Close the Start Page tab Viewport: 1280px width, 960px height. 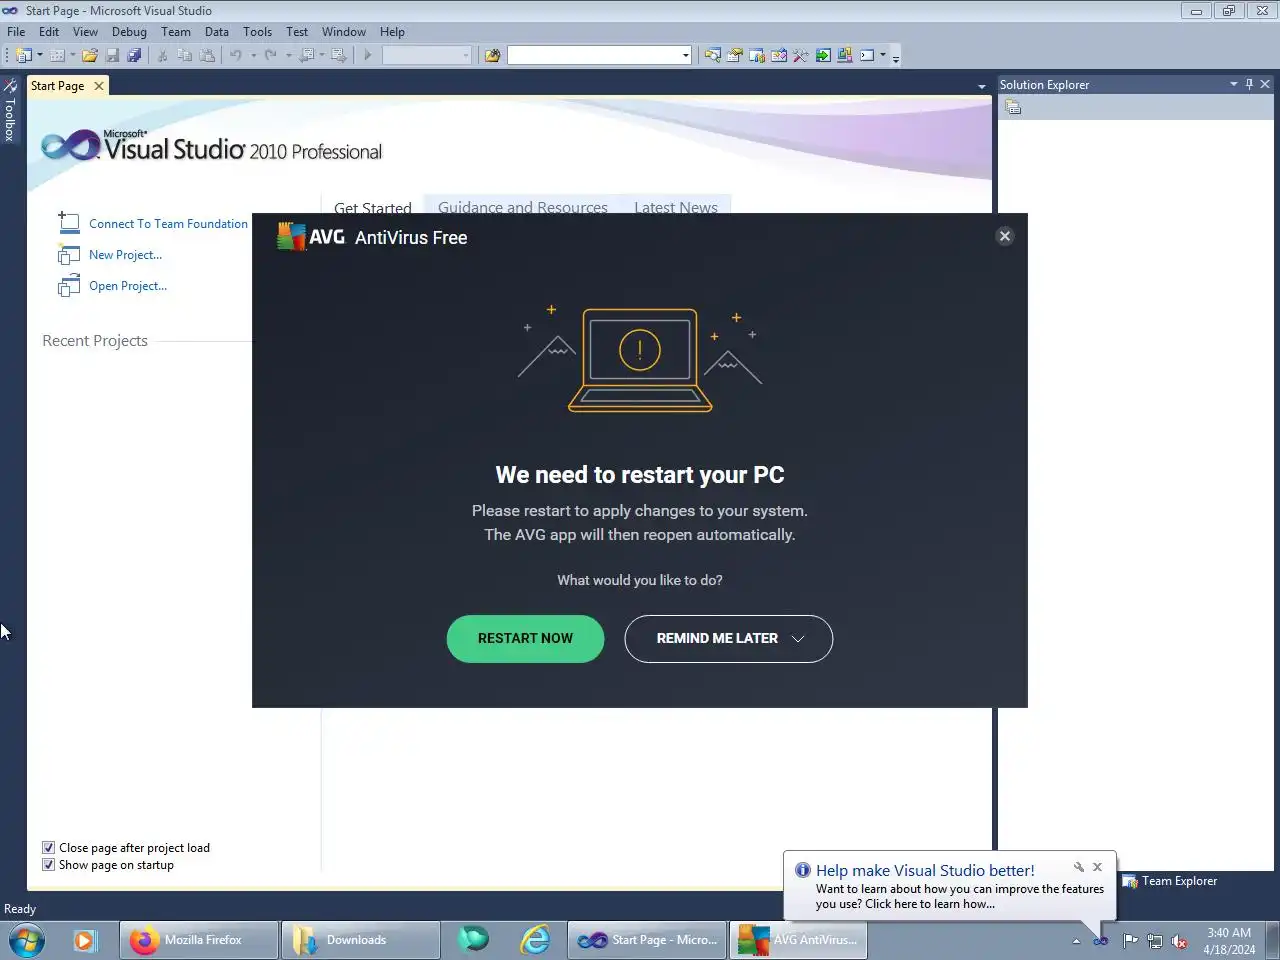[x=99, y=86]
